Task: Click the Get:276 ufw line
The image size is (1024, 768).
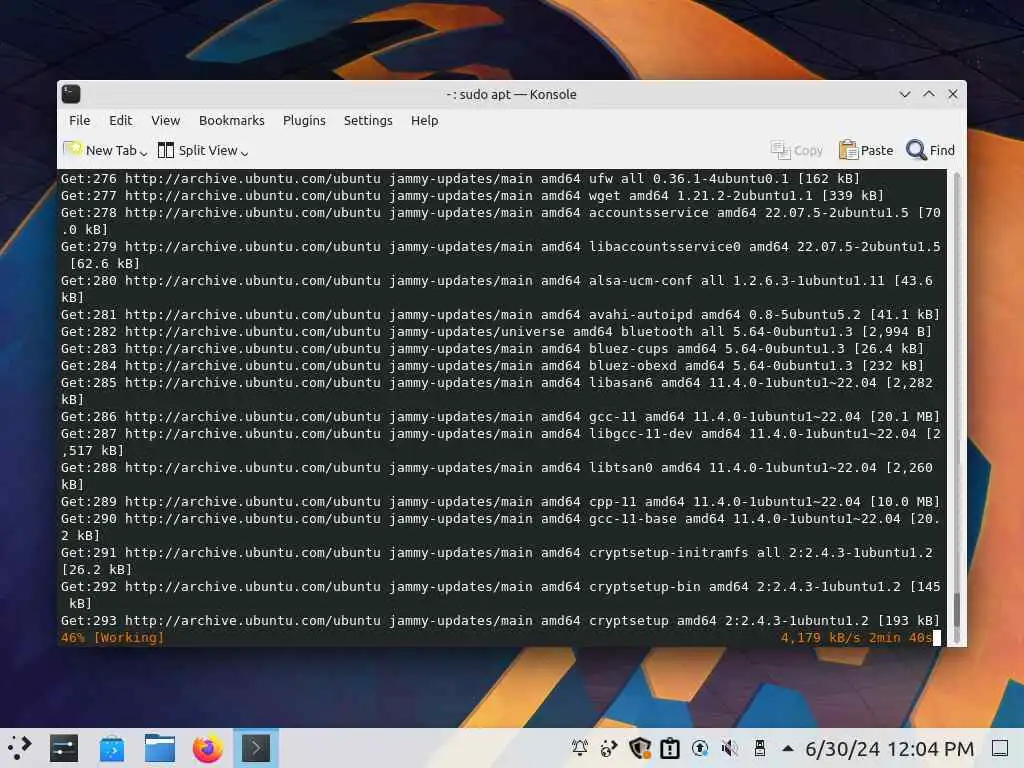Action: click(460, 178)
